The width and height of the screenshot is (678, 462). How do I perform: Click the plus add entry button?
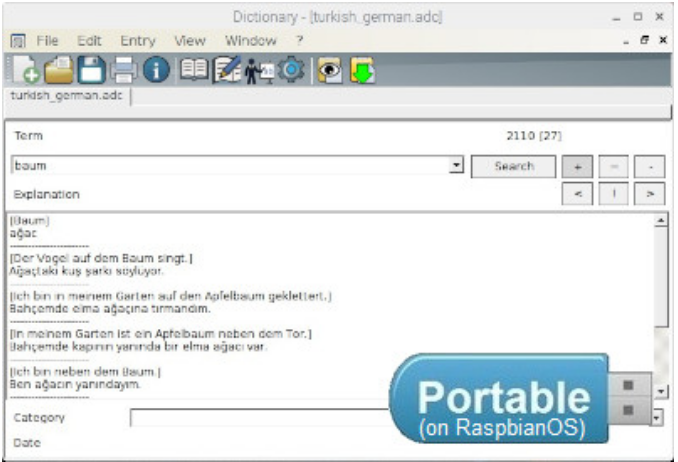pyautogui.click(x=577, y=167)
